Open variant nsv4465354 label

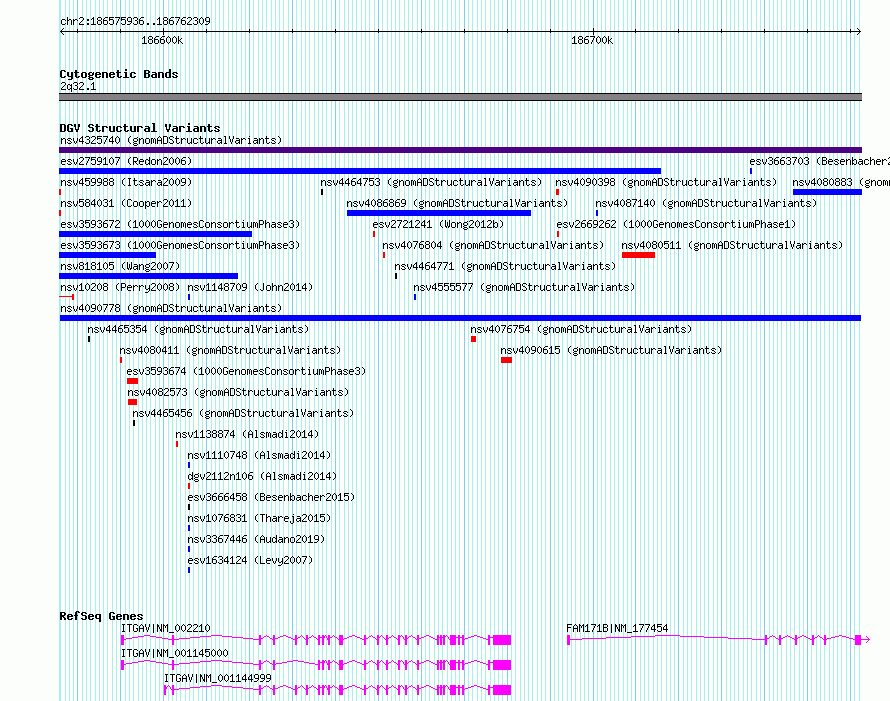tap(198, 329)
